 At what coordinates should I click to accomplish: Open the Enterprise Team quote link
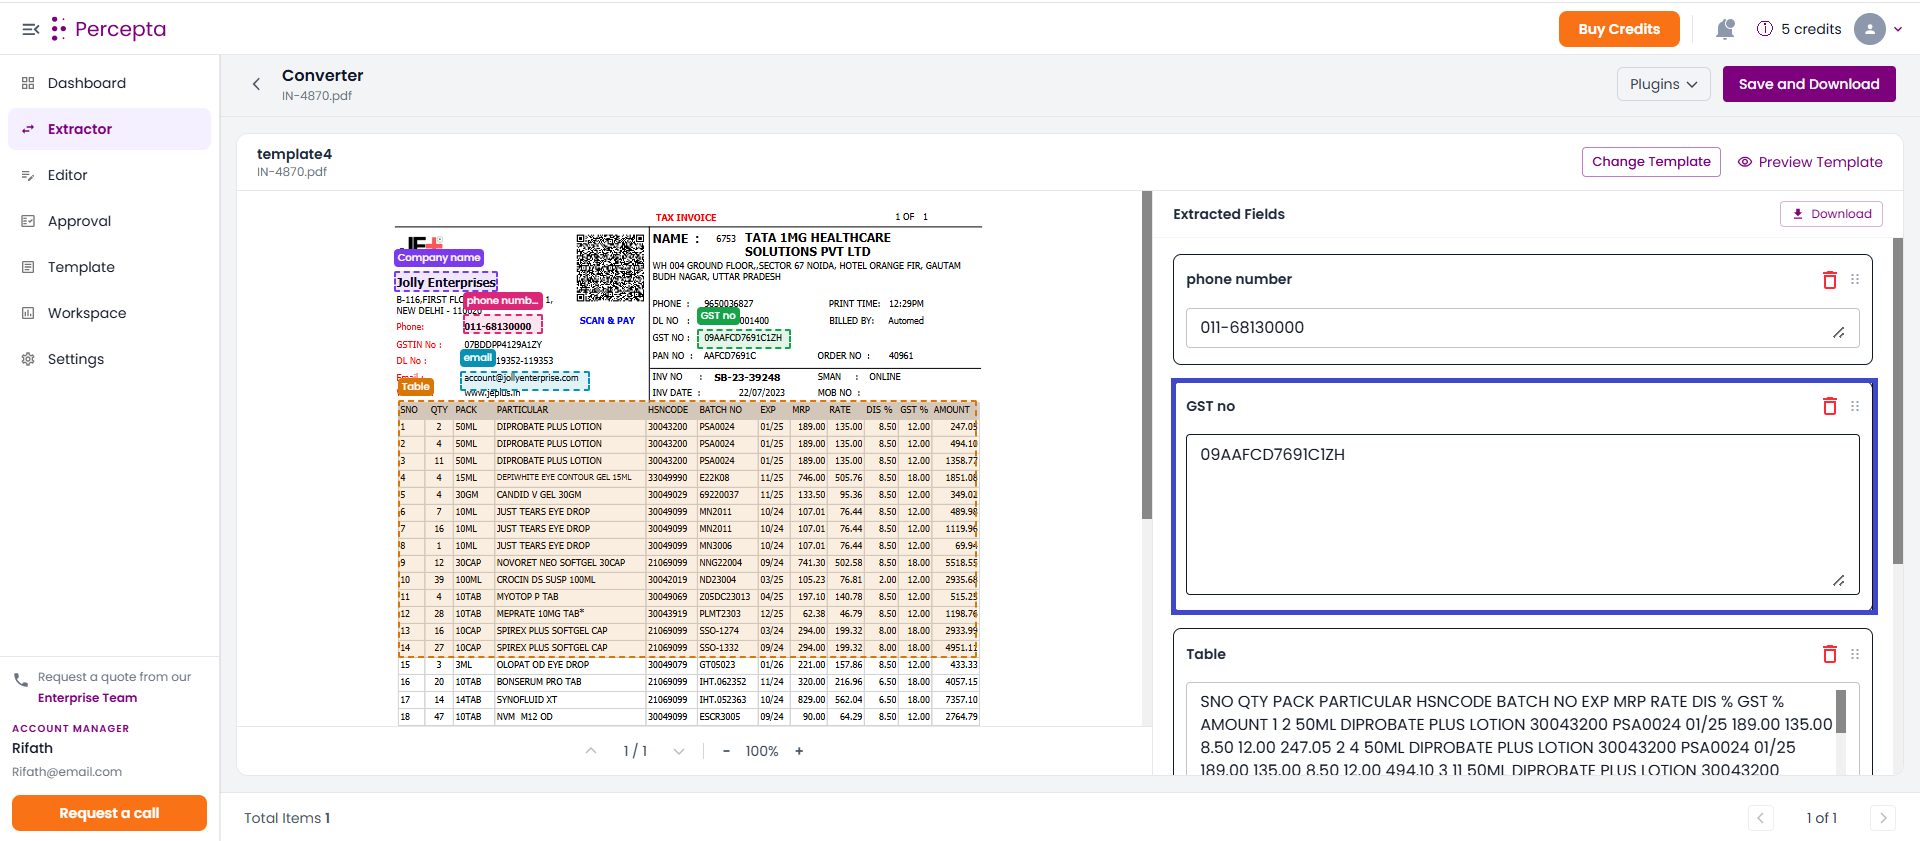(x=88, y=698)
